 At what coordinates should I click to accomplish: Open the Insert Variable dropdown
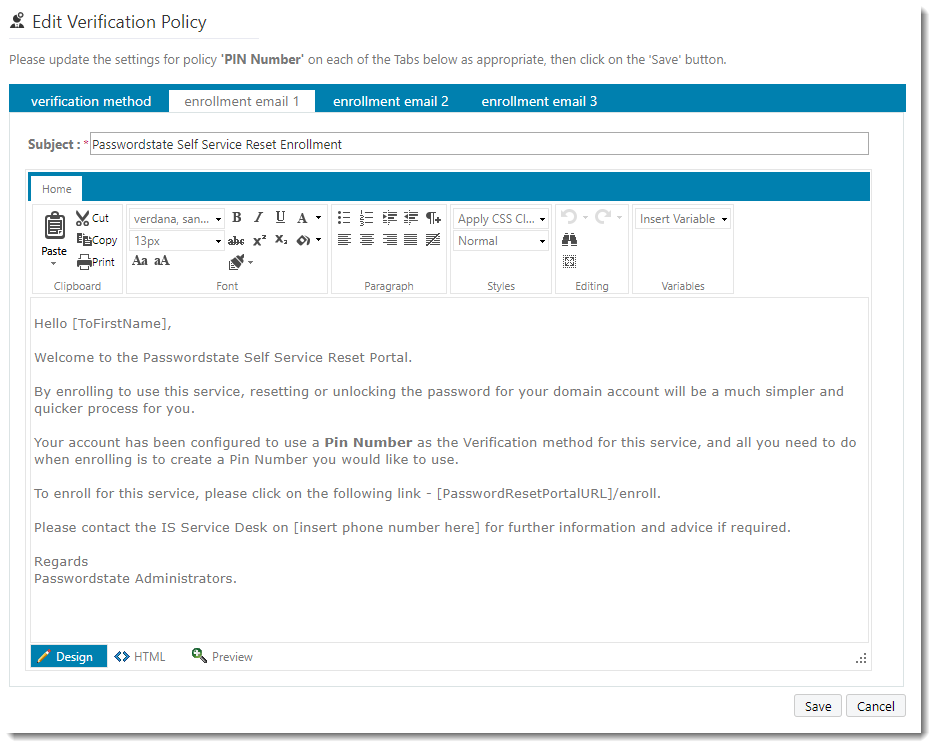click(x=683, y=219)
